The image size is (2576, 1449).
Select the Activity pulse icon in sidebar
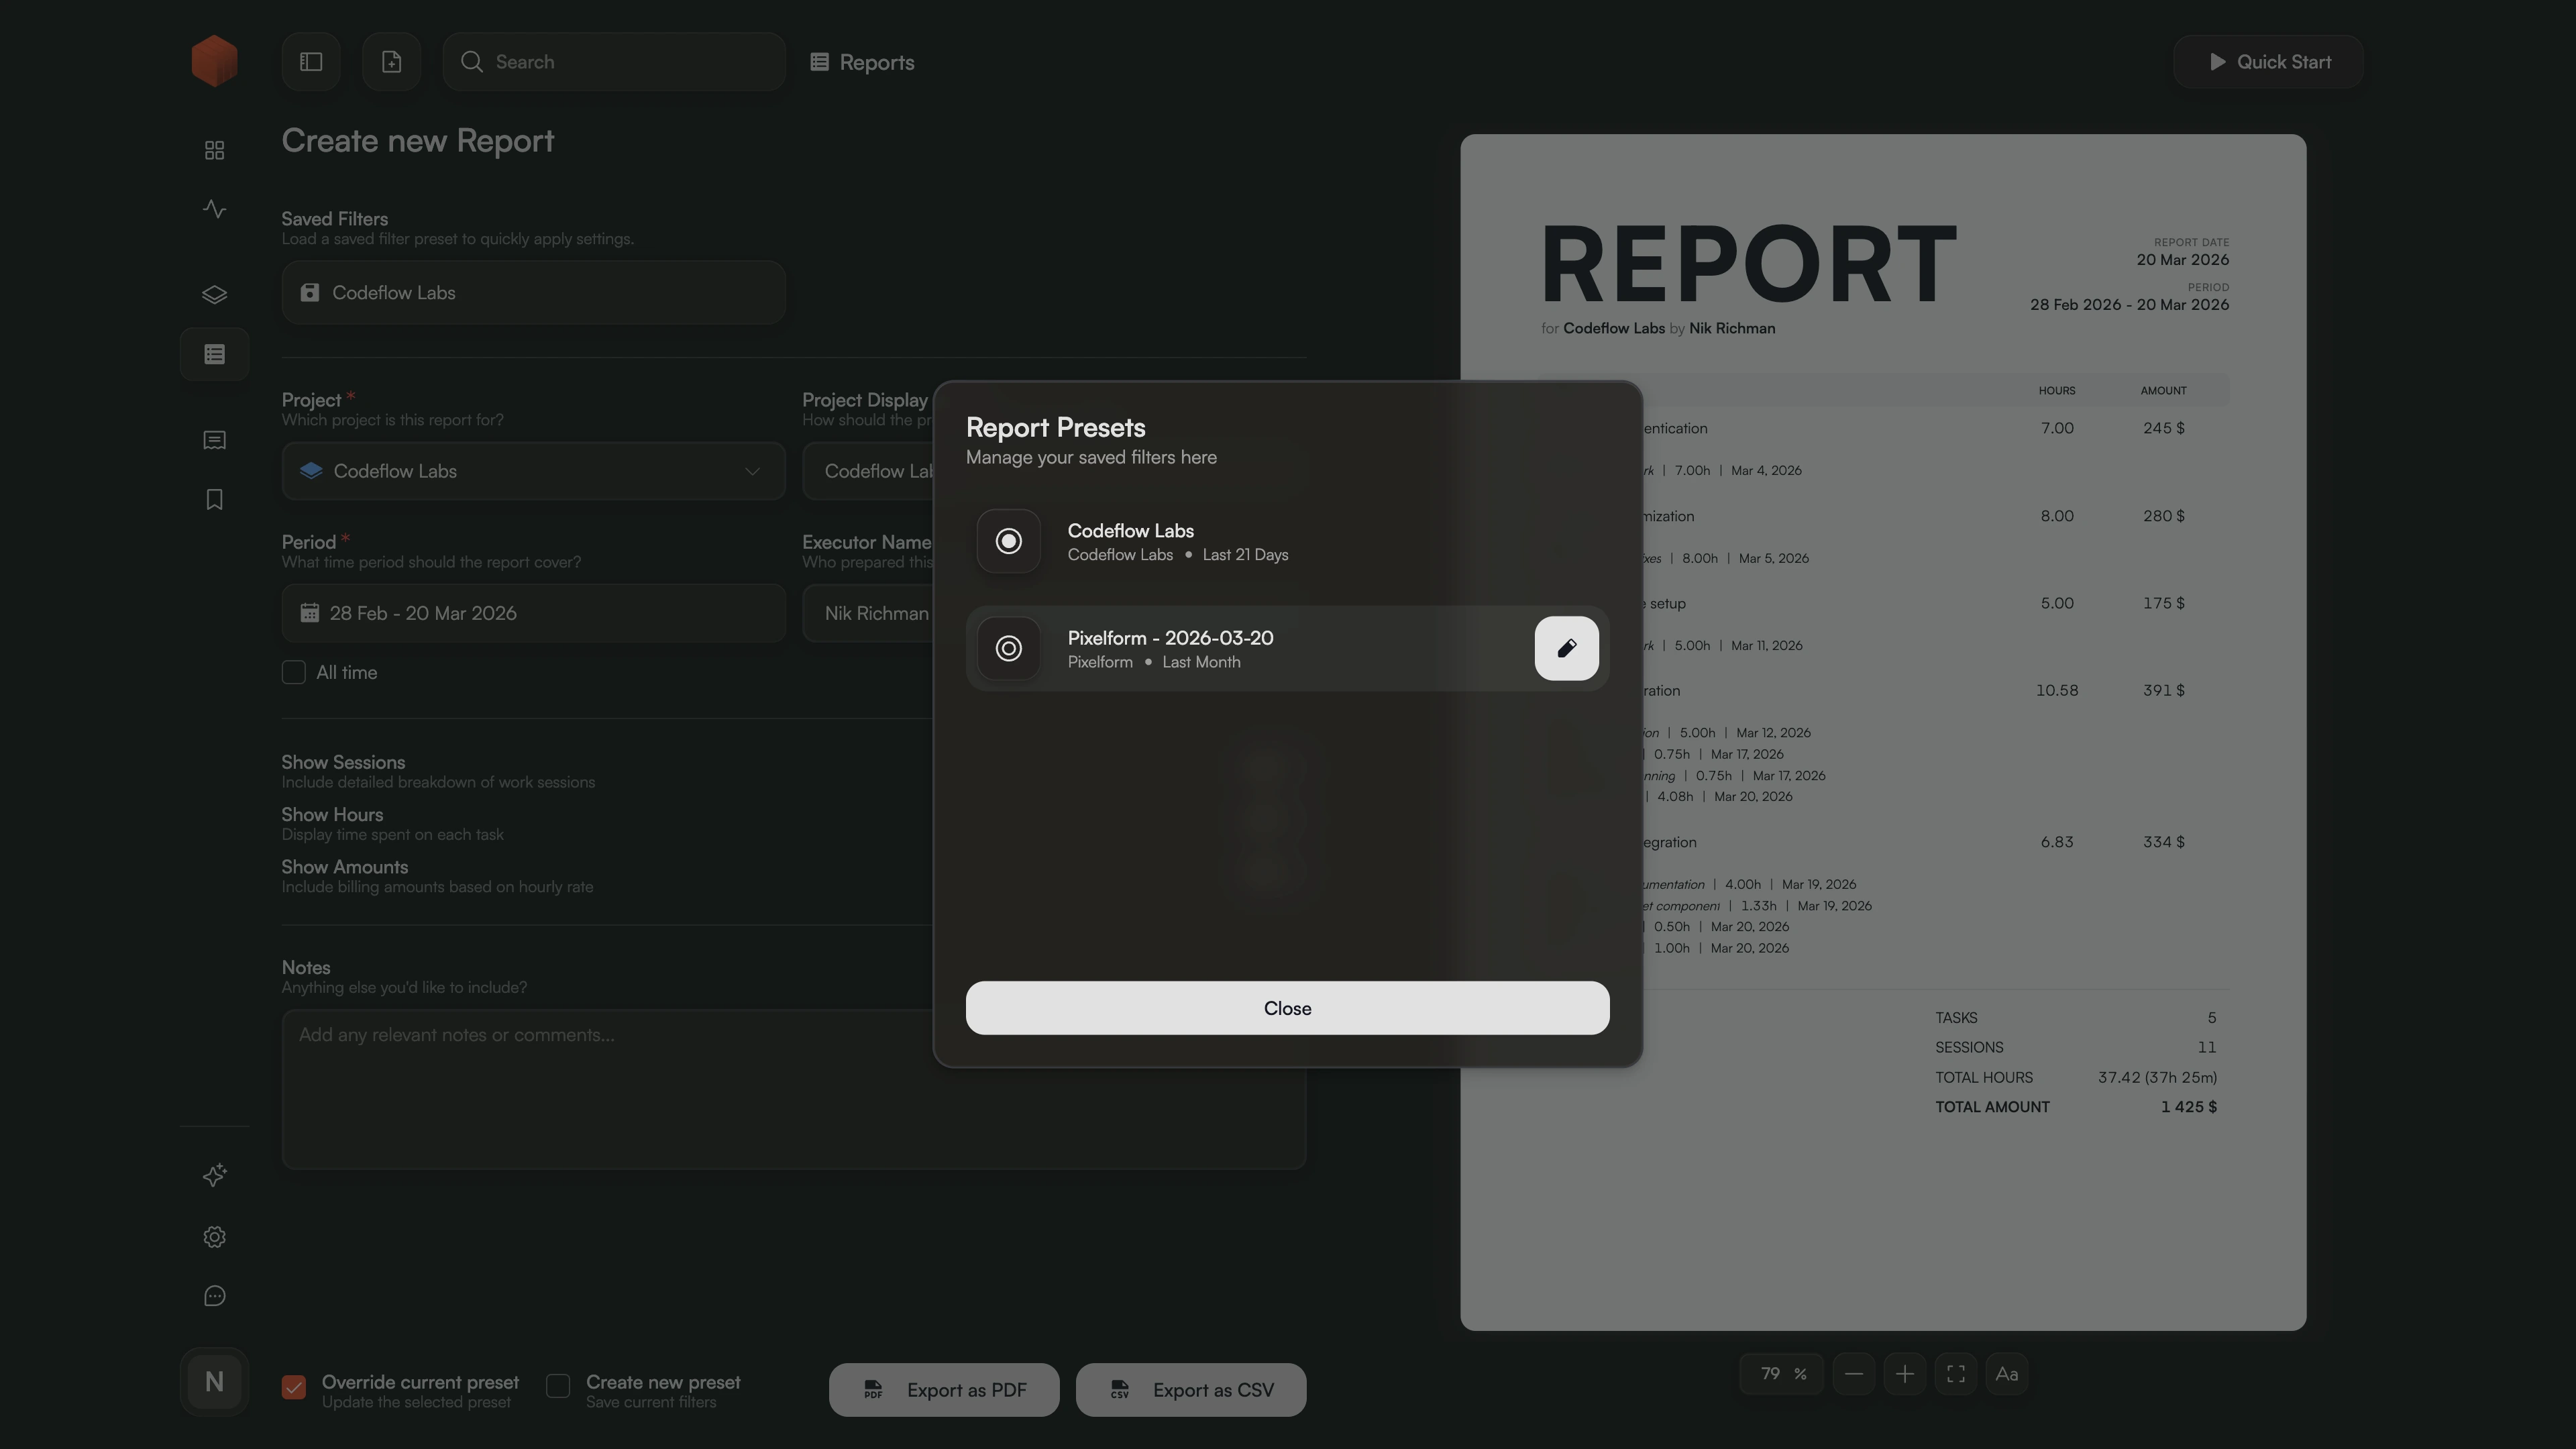point(214,209)
